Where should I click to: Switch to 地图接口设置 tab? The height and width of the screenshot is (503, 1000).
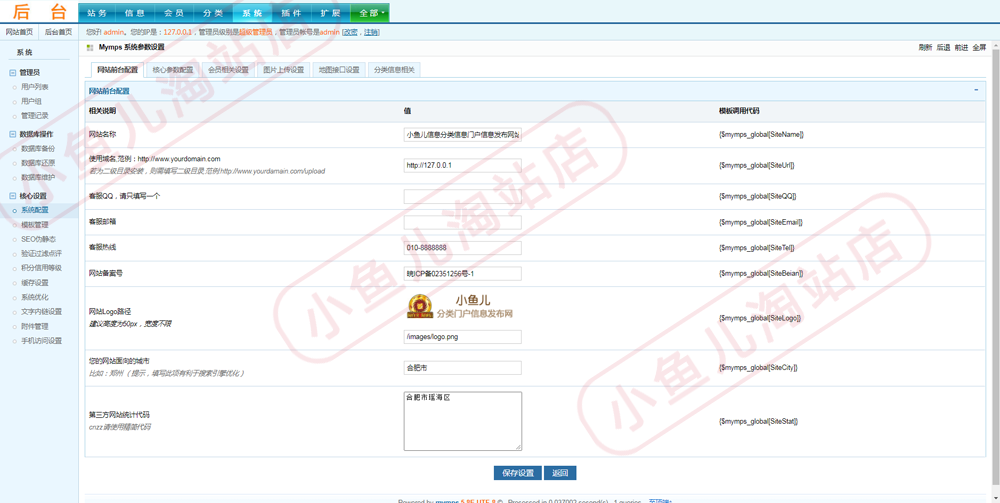(x=339, y=70)
